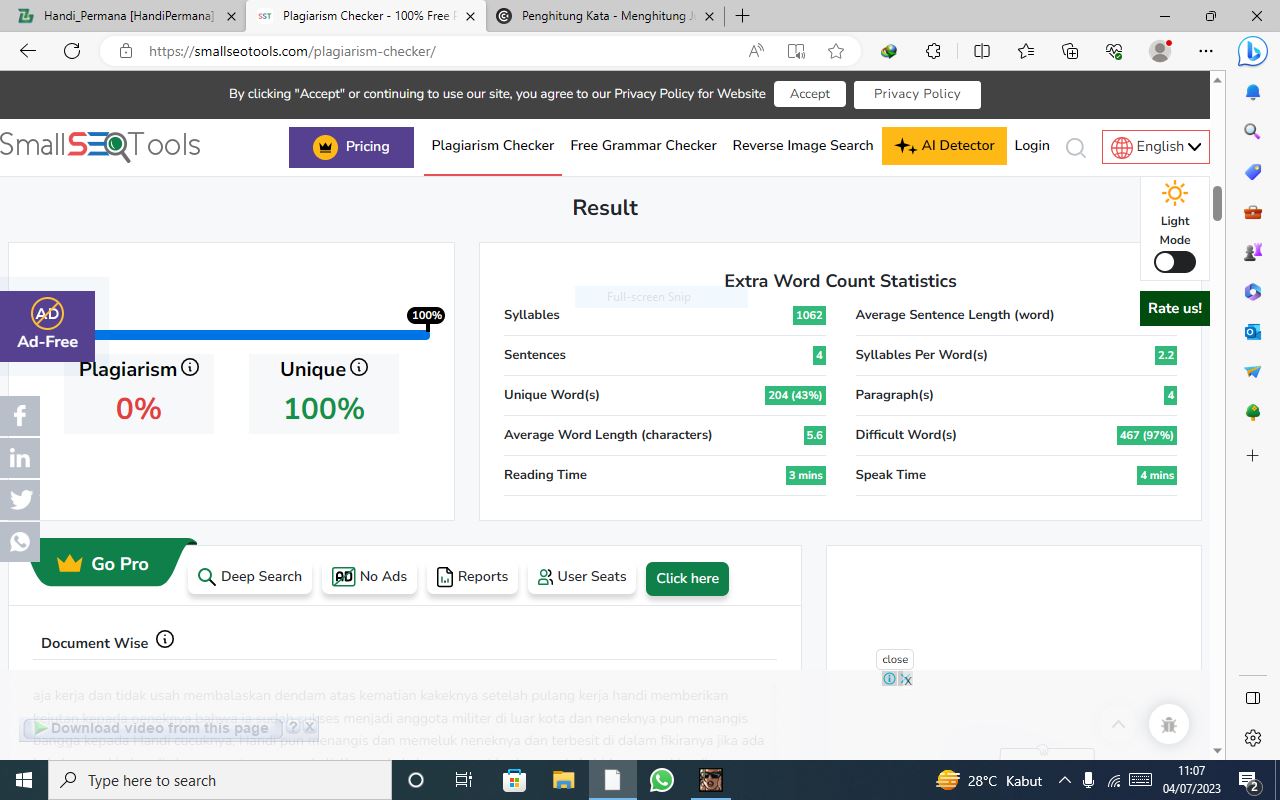Open the sidebar notifications bell
Viewport: 1280px width, 800px height.
click(x=1253, y=92)
